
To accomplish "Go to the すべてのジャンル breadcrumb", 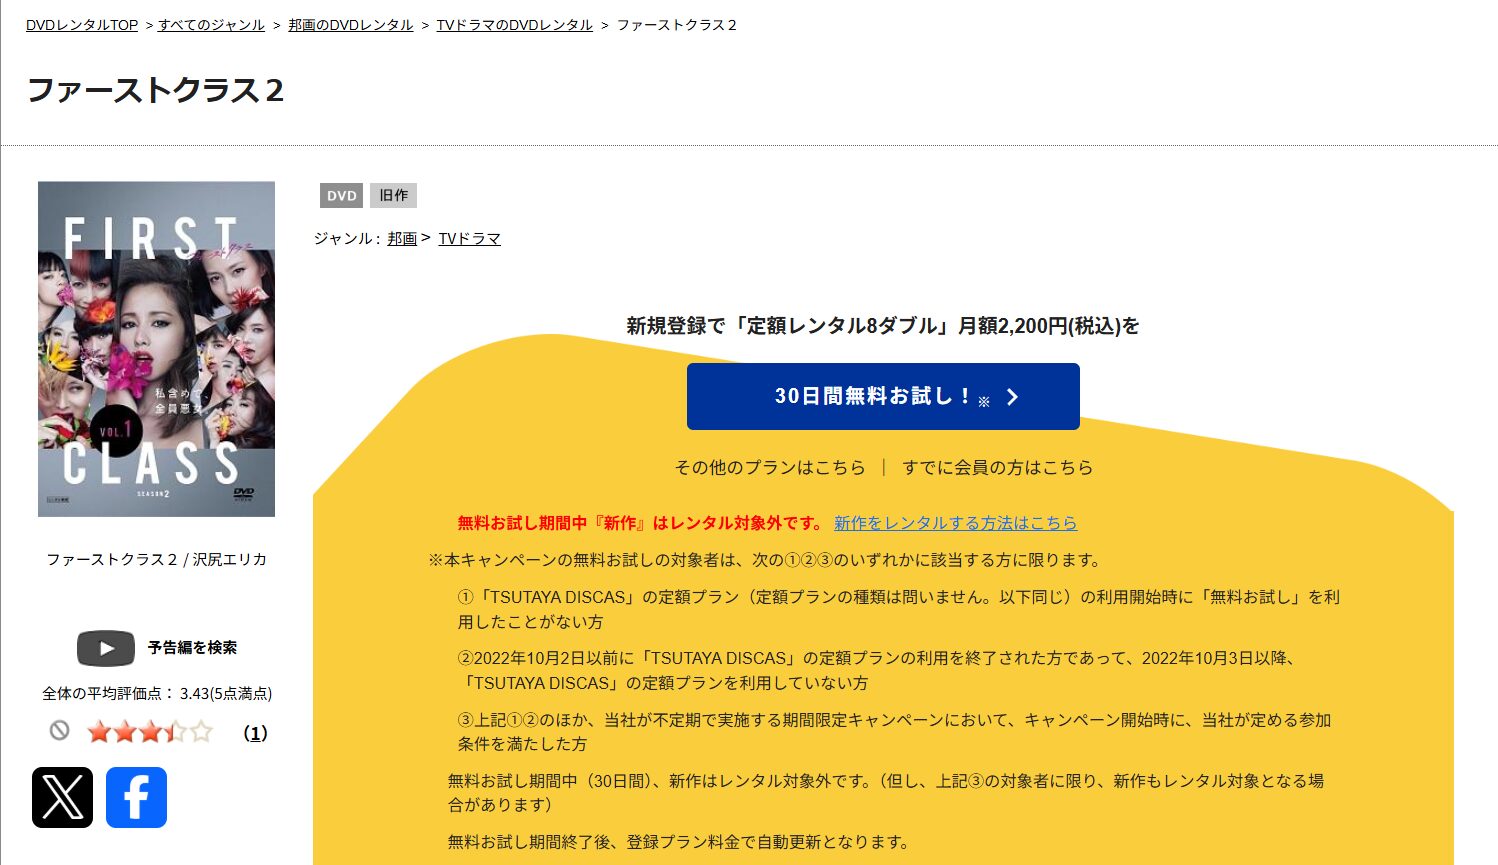I will 211,25.
